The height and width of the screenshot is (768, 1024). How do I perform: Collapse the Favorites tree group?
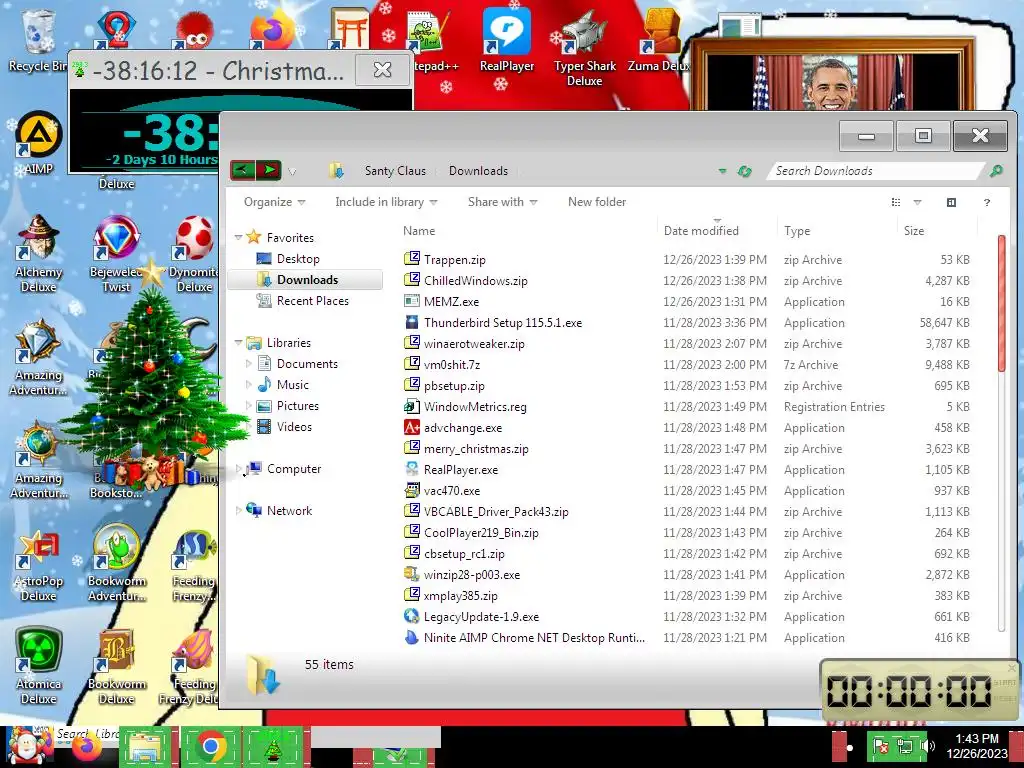tap(238, 238)
